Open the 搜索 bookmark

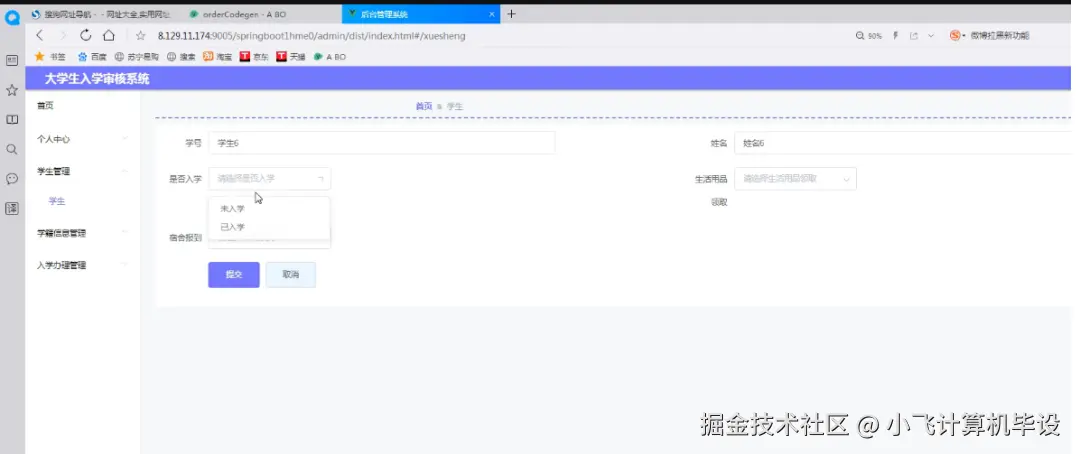tap(181, 57)
